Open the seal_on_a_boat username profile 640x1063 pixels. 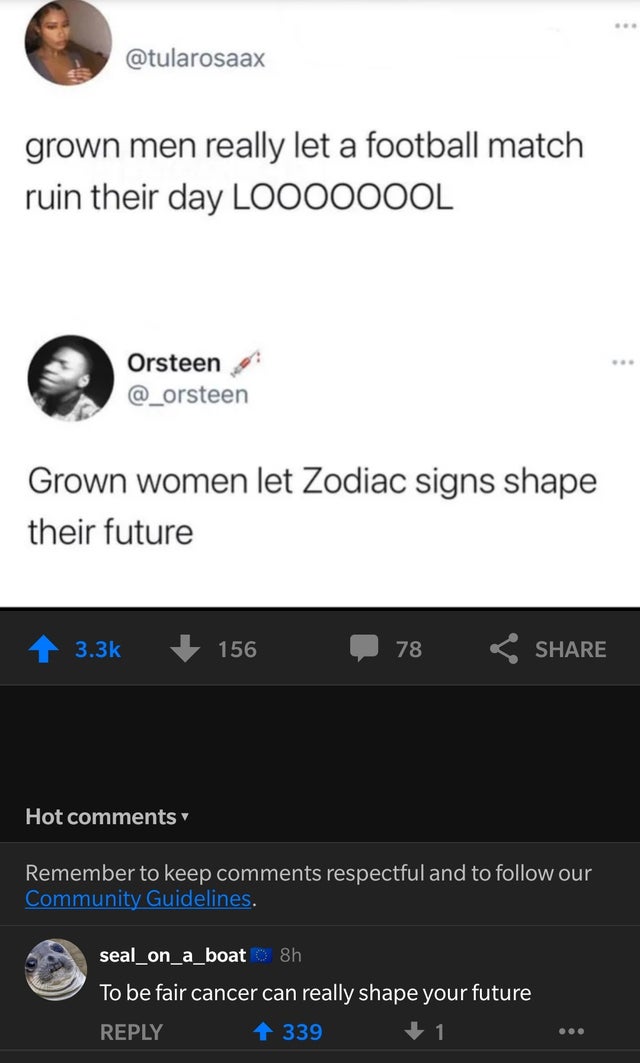click(x=172, y=955)
